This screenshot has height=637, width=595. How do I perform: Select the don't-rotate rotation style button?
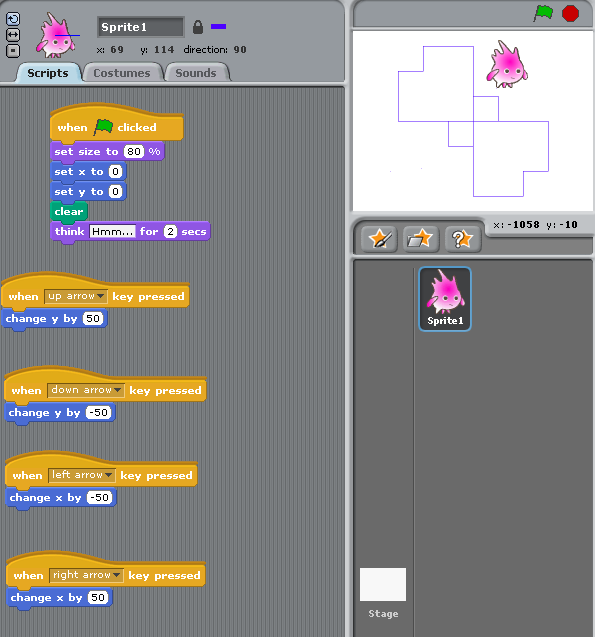coord(13,51)
